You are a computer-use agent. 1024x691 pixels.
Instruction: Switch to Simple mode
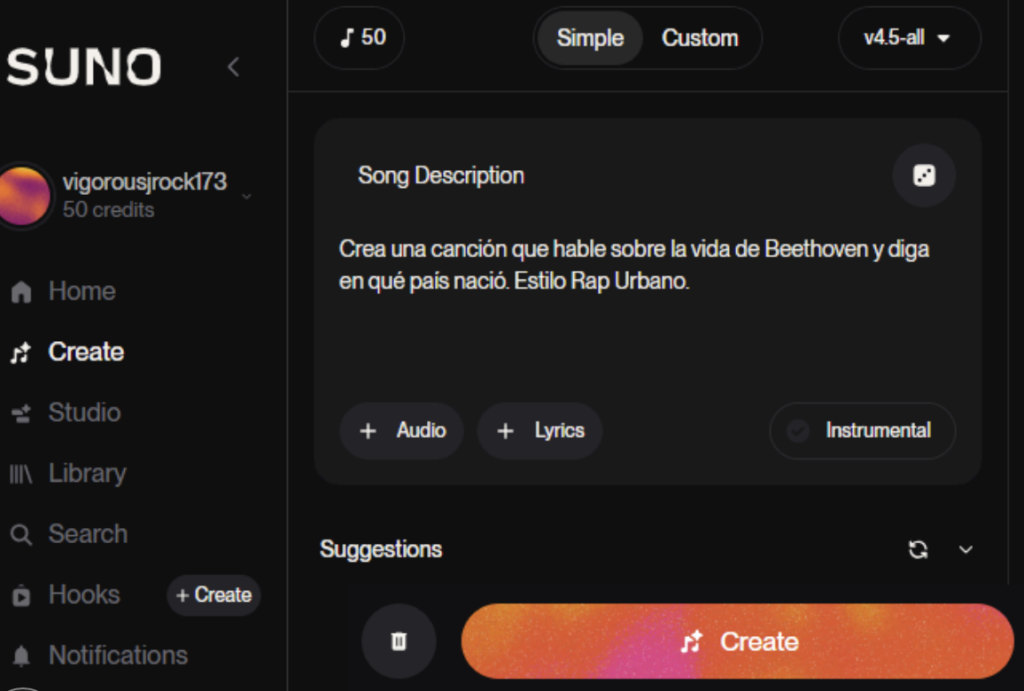pyautogui.click(x=589, y=38)
